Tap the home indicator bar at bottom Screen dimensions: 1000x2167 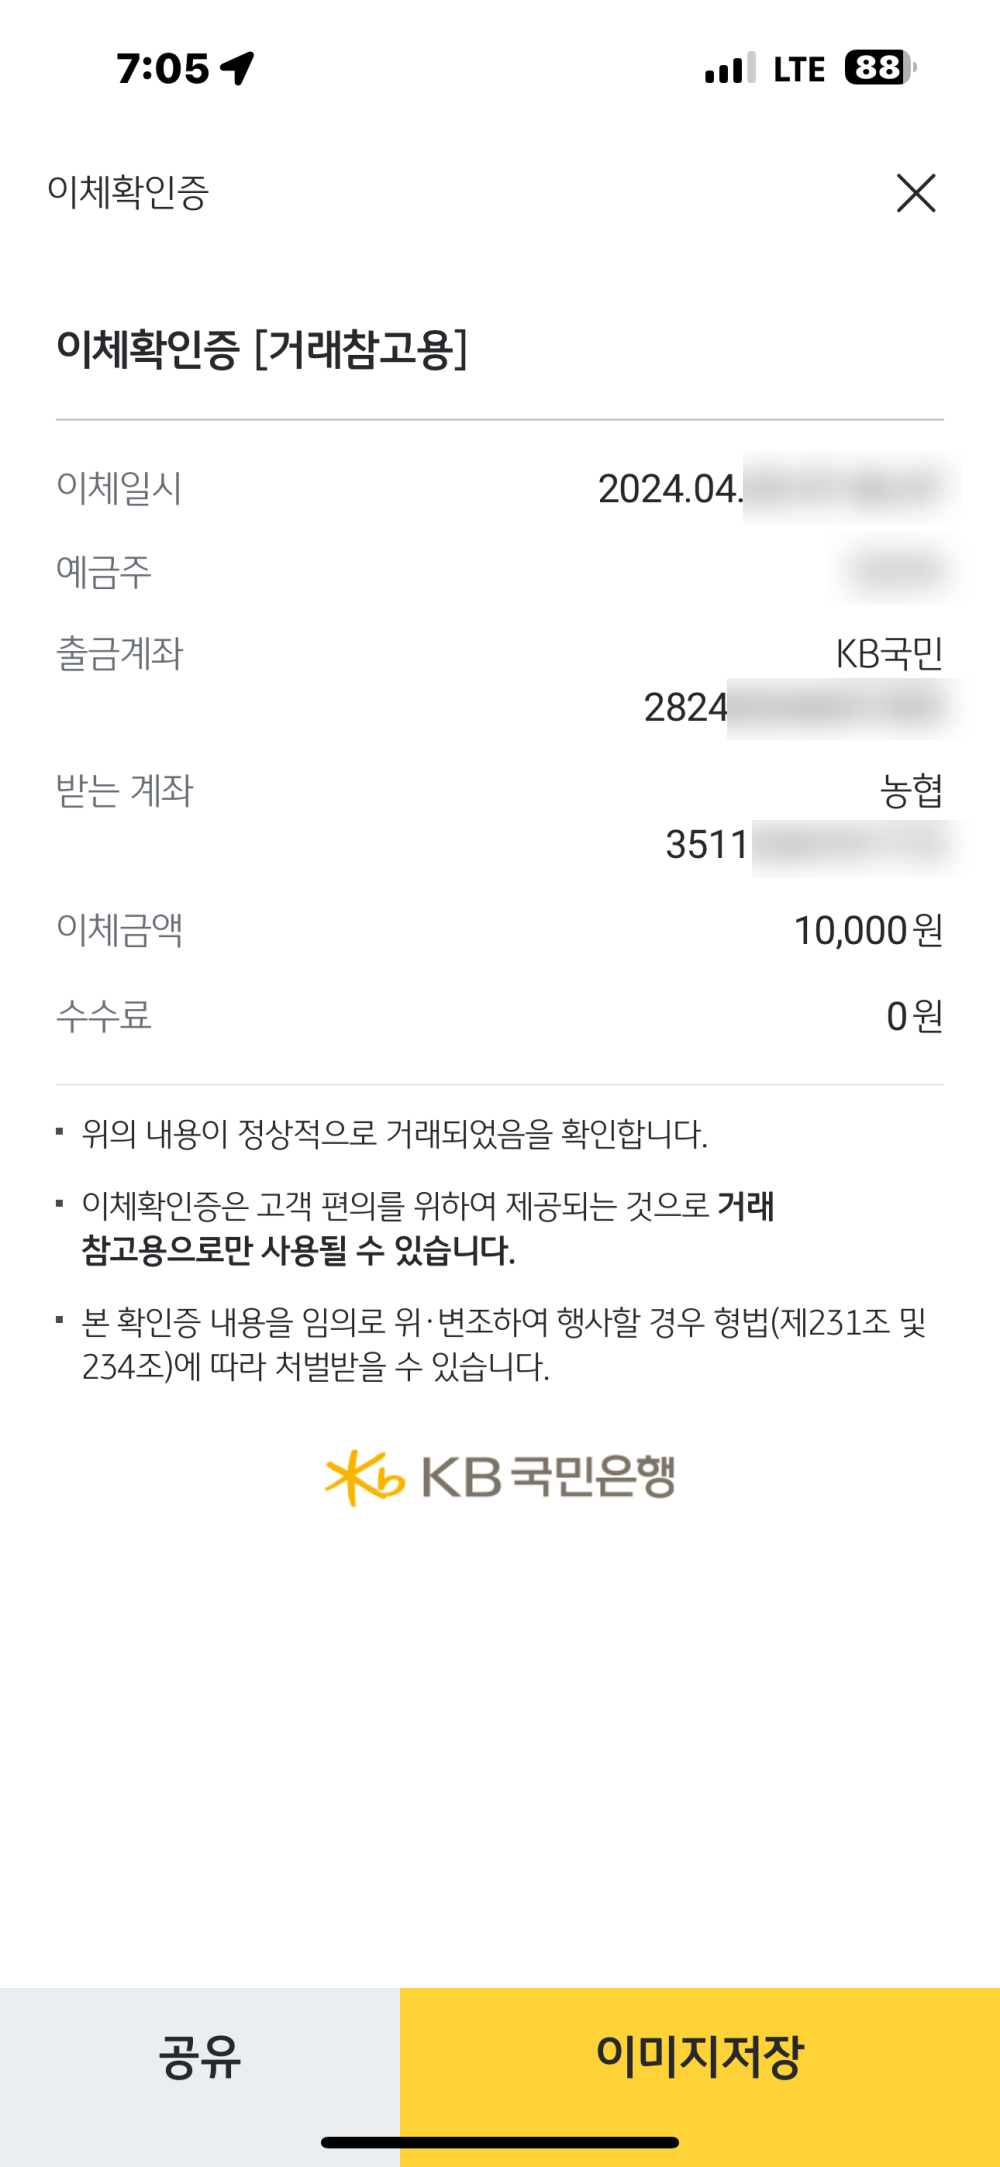(500, 2142)
